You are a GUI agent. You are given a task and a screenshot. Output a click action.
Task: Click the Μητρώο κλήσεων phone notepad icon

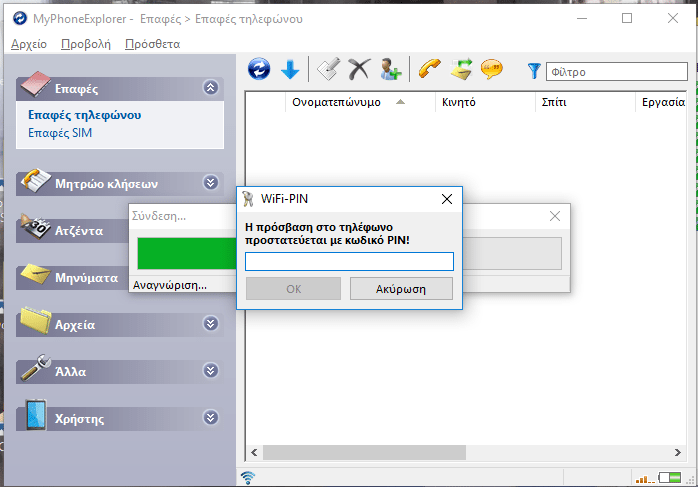pyautogui.click(x=36, y=180)
